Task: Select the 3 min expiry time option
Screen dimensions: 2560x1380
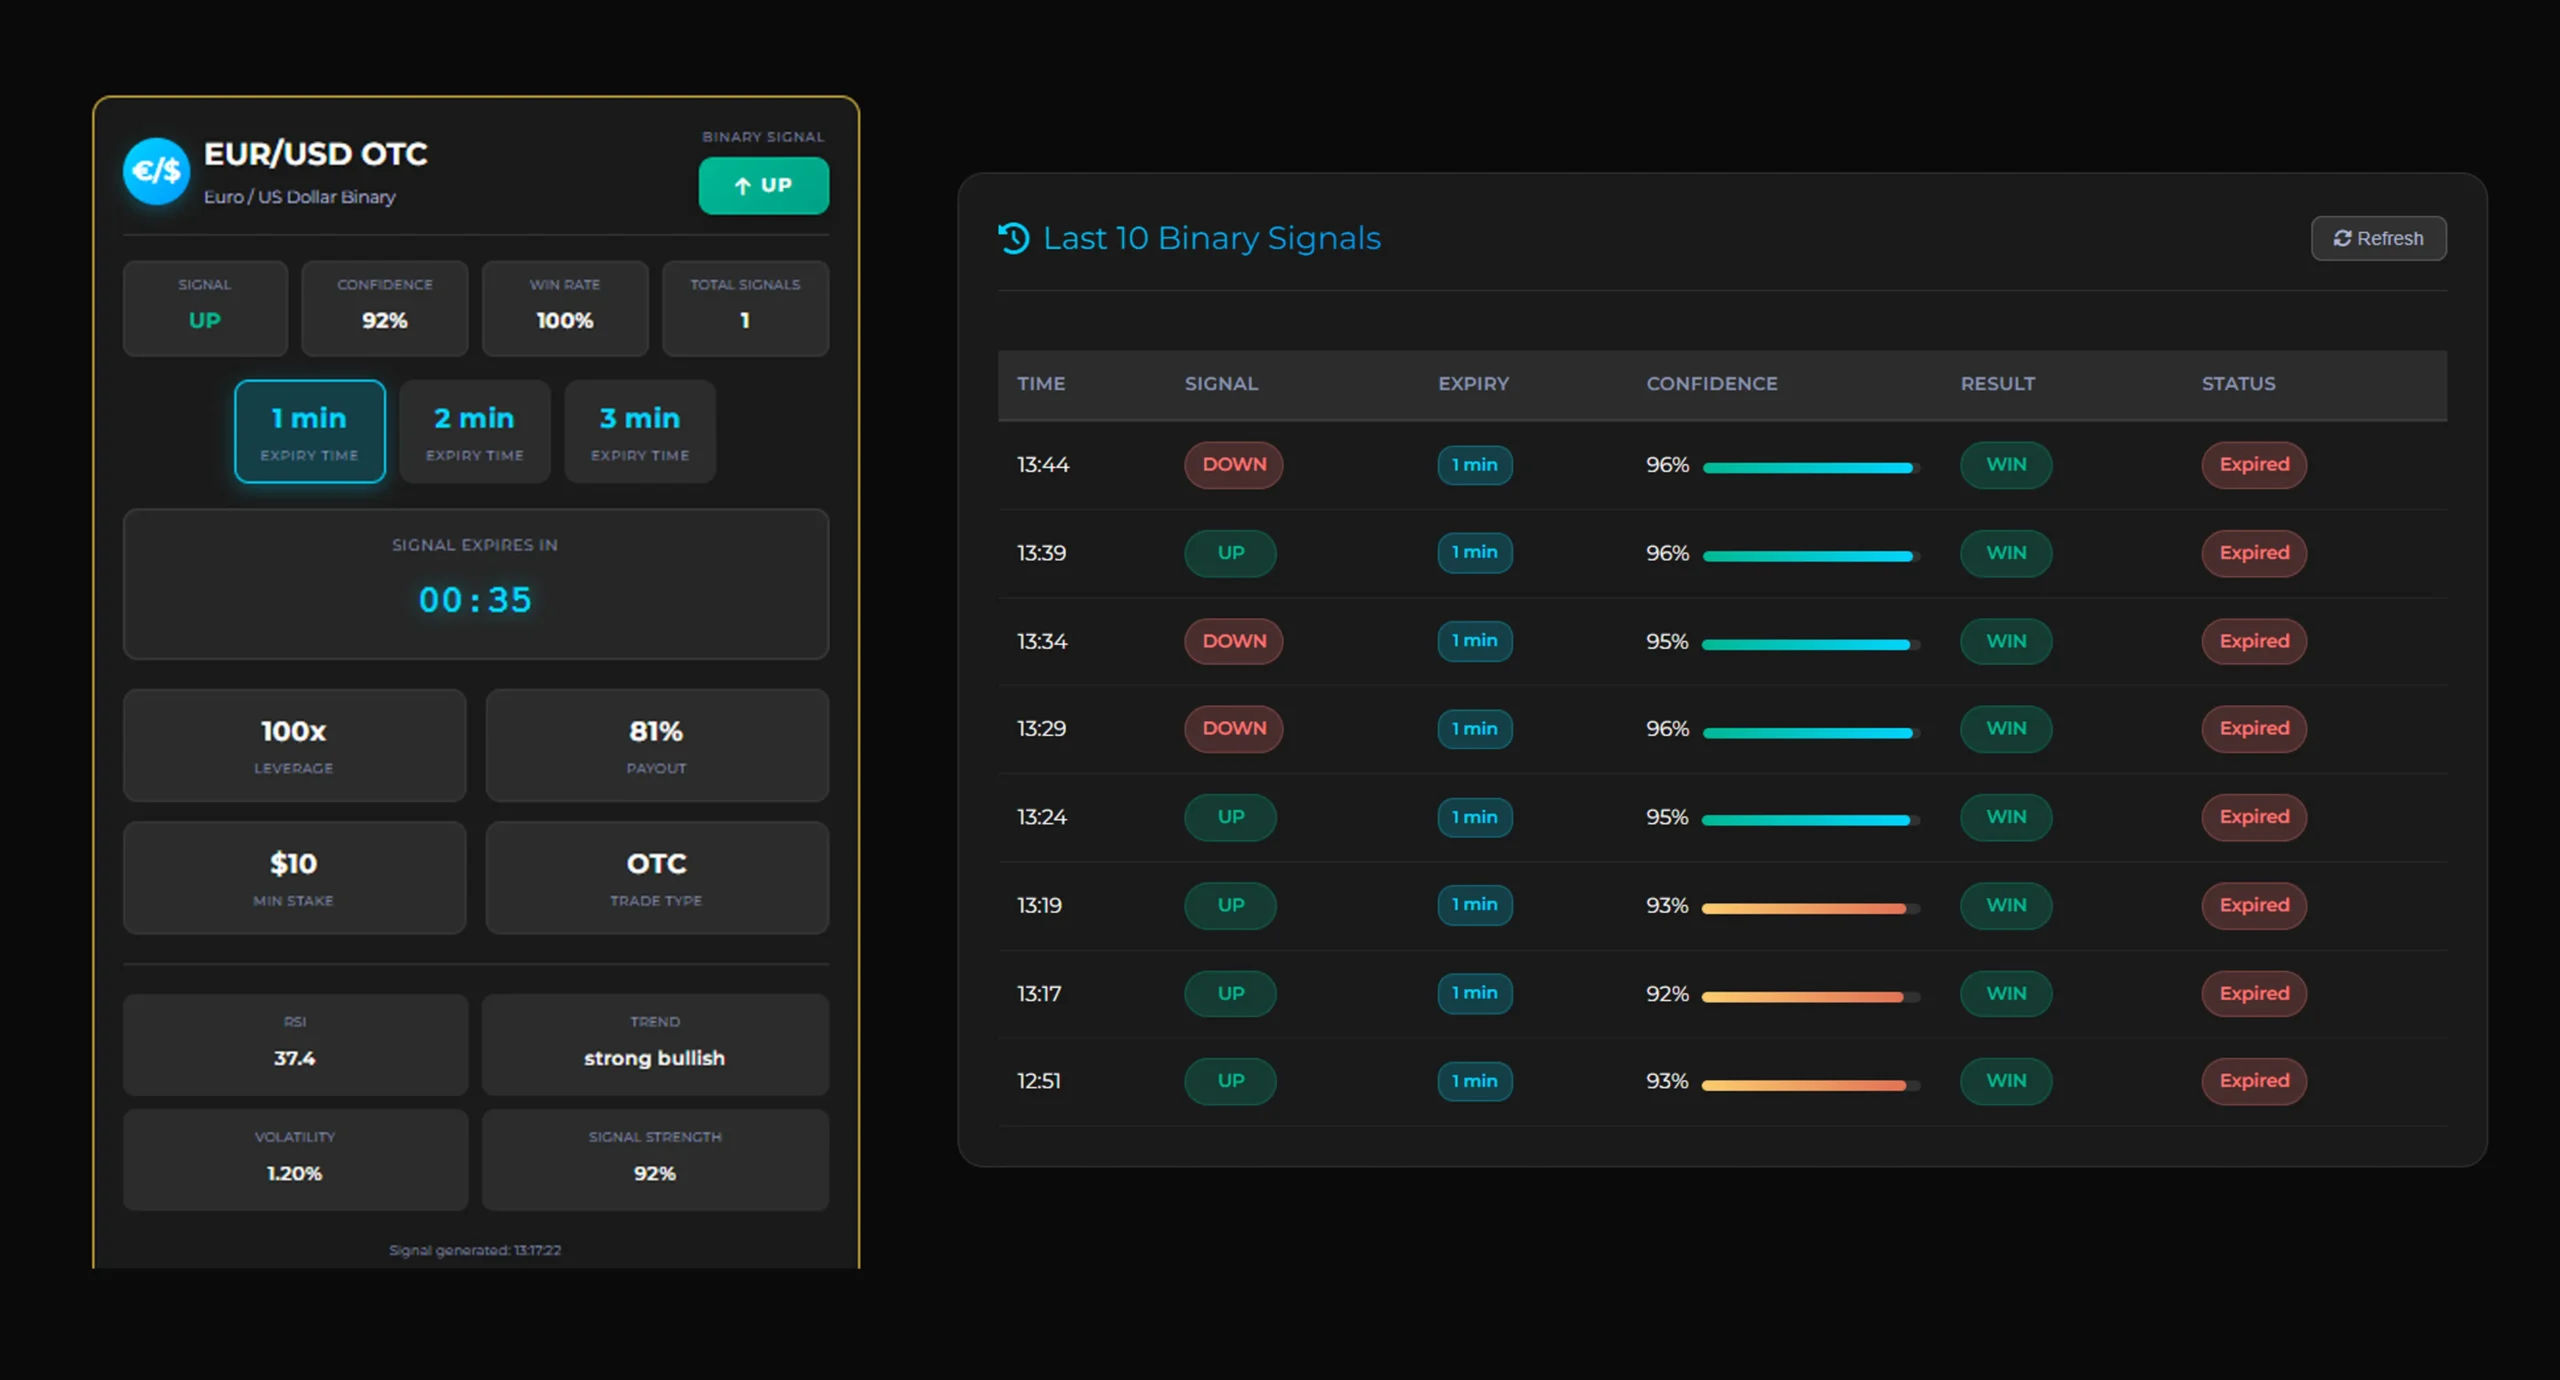Action: tap(639, 431)
